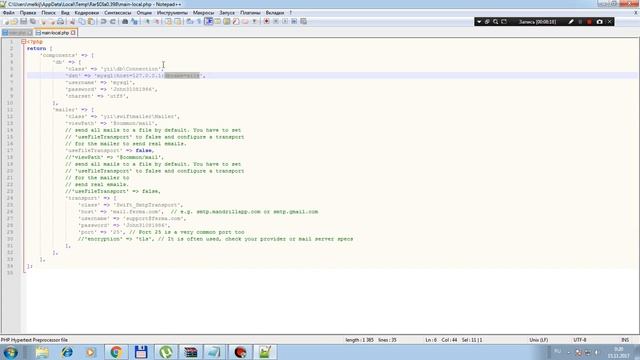Screen dimensions: 640x360
Task: Open the Запуск menu
Action: (x=227, y=13)
